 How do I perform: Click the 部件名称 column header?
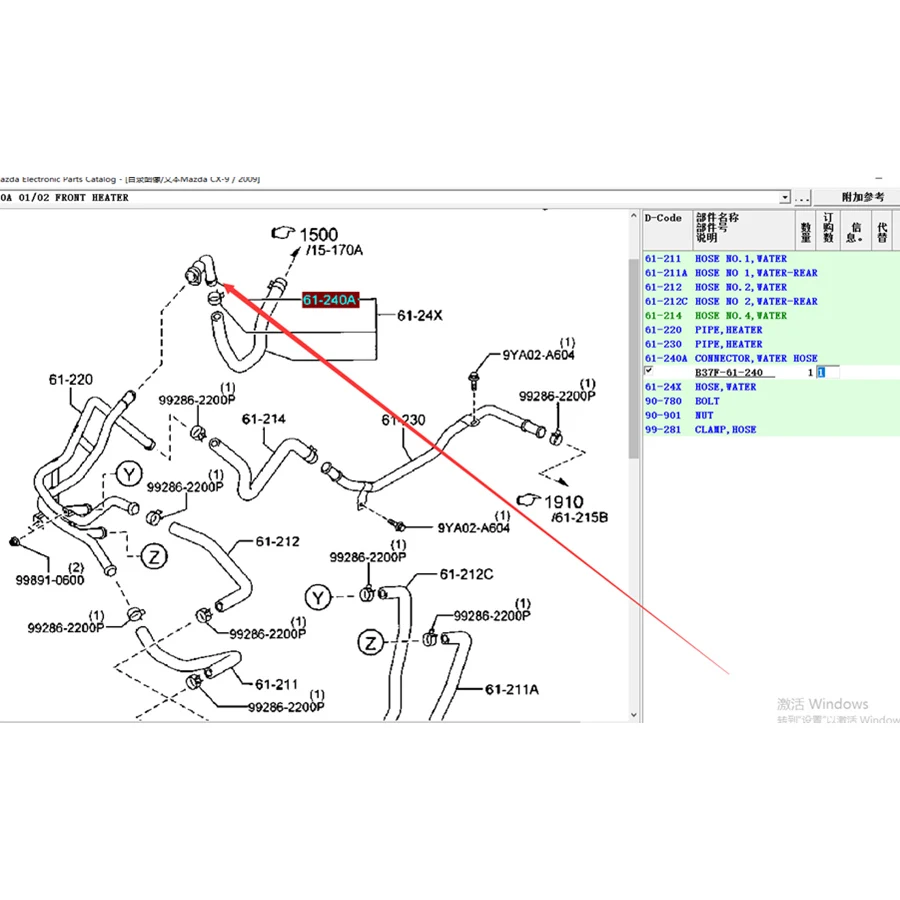(x=744, y=230)
